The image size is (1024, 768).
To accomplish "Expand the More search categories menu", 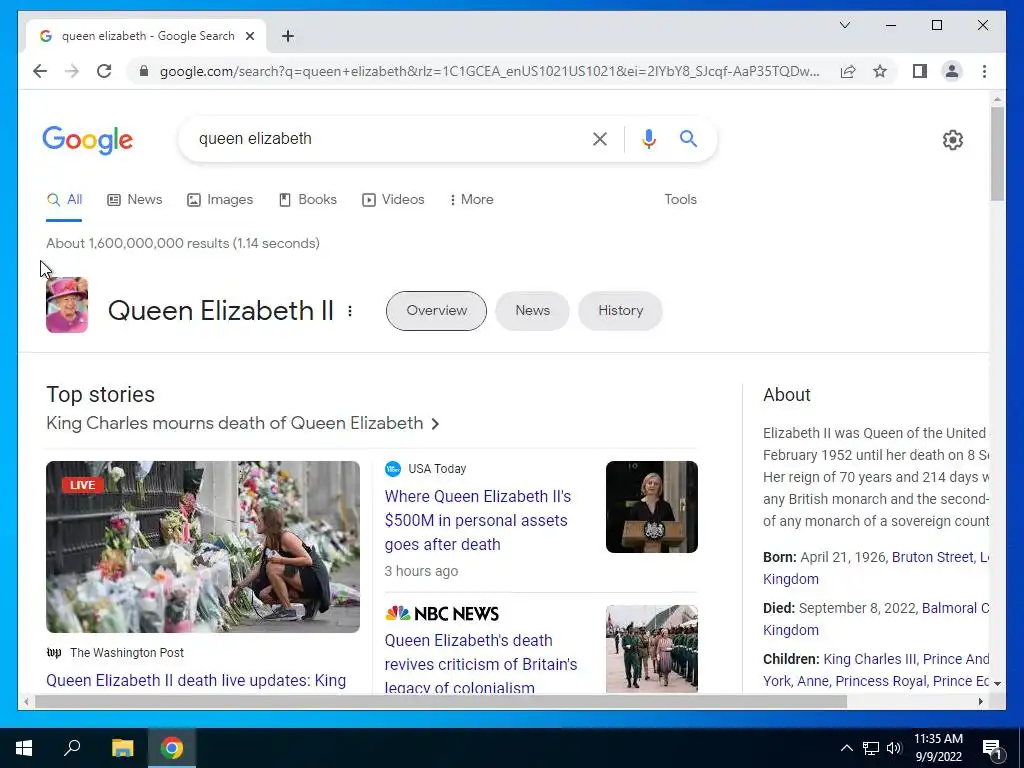I will 472,199.
